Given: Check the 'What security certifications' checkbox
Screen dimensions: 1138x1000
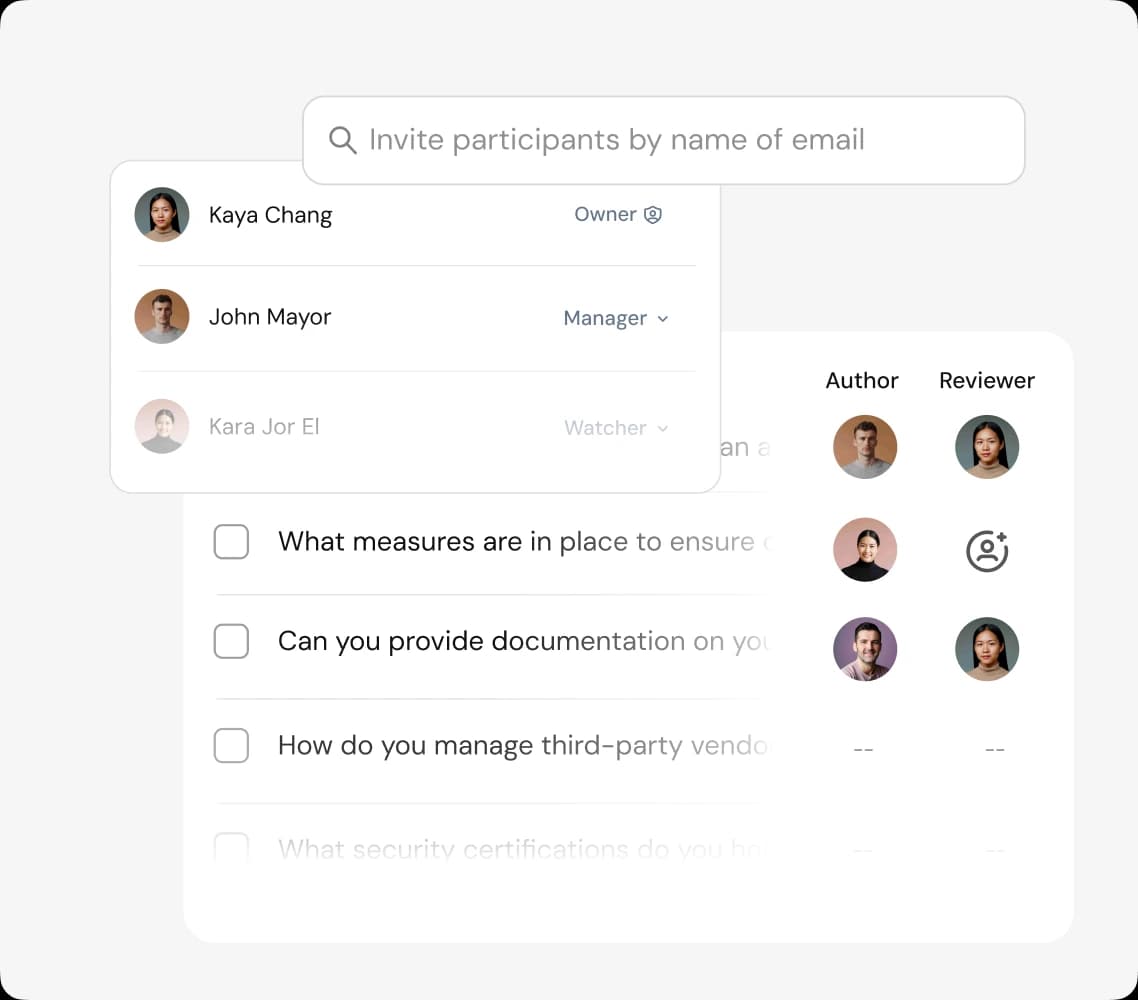Looking at the screenshot, I should 232,848.
